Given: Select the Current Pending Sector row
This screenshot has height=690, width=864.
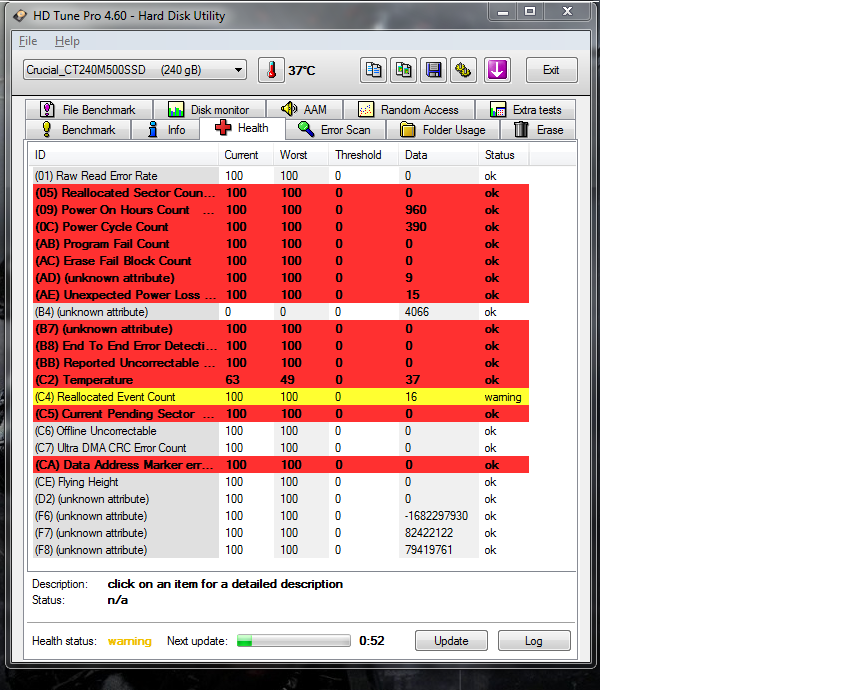Looking at the screenshot, I should point(281,414).
